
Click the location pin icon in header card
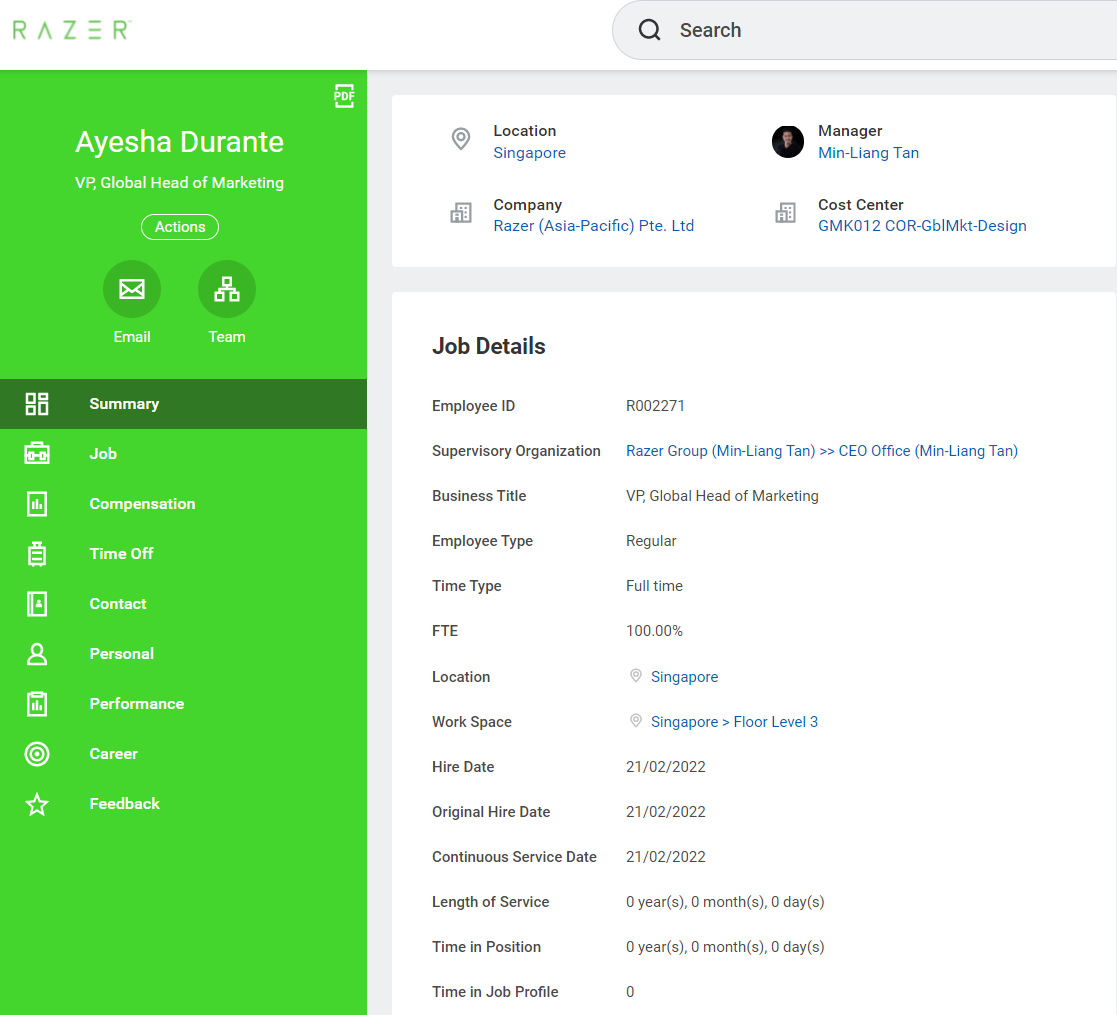(x=461, y=138)
